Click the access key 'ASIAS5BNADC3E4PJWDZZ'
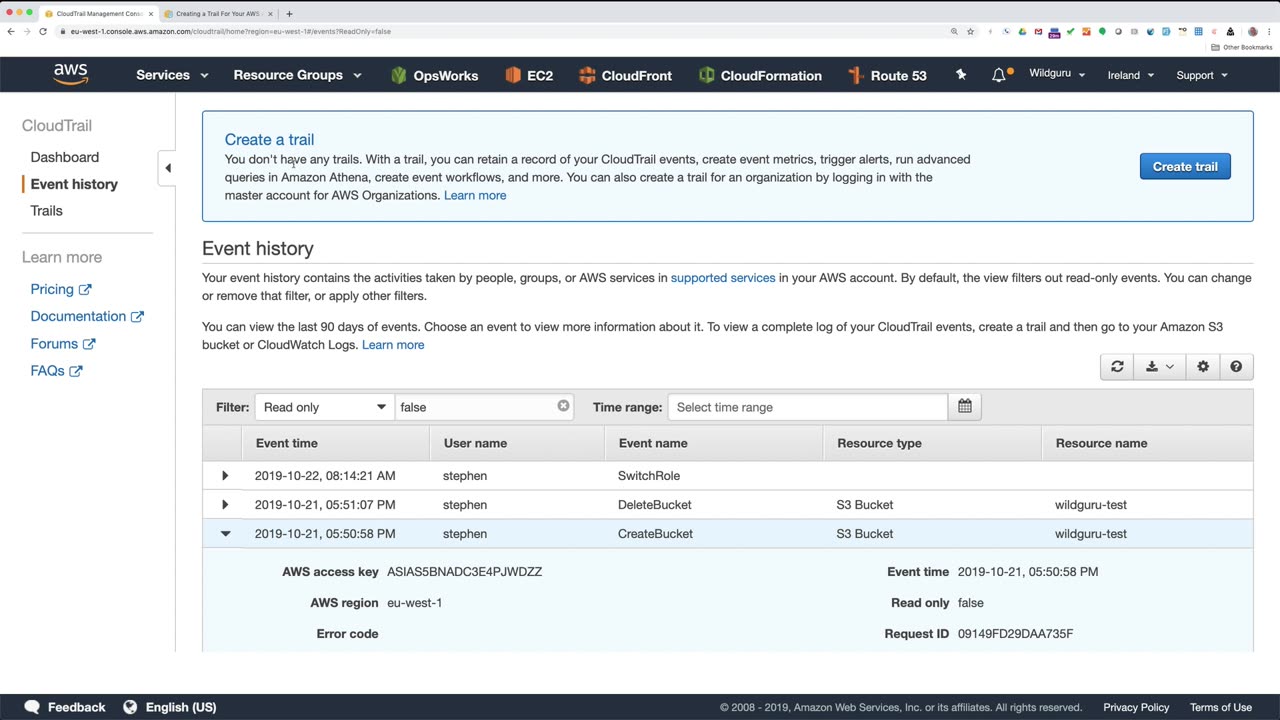Viewport: 1280px width, 720px height. click(465, 572)
